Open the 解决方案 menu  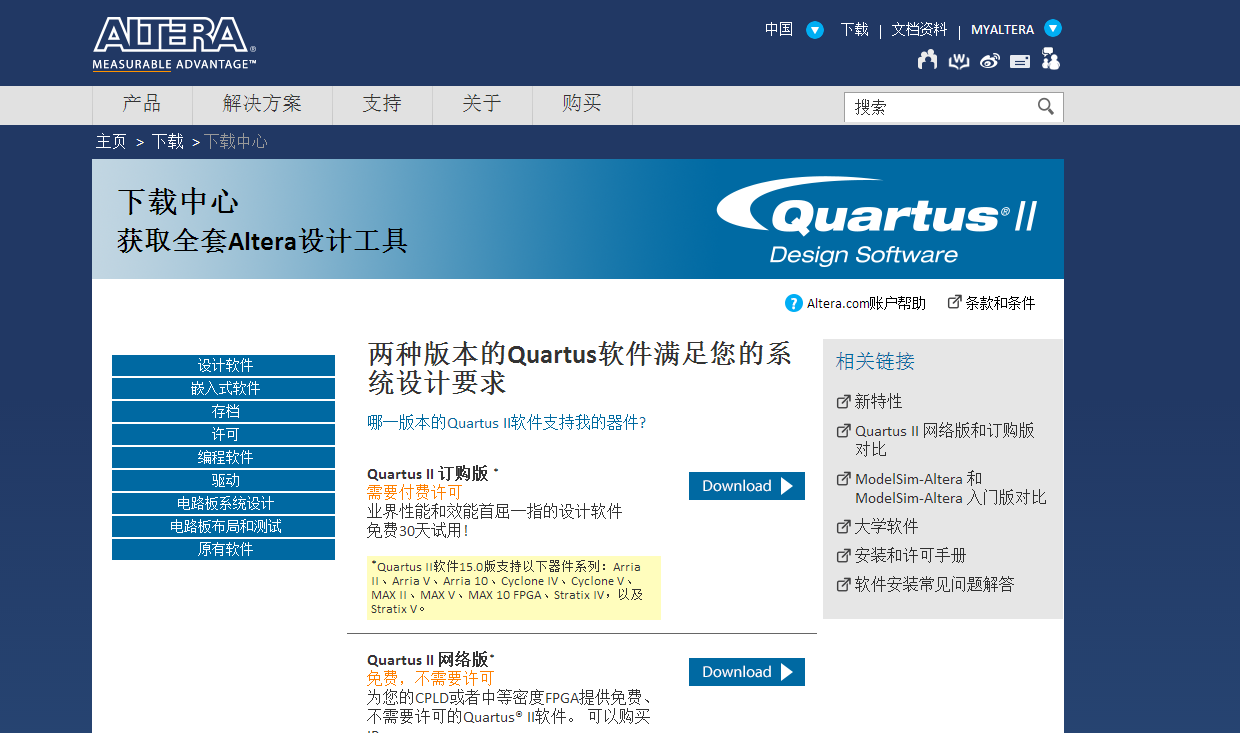pos(262,104)
